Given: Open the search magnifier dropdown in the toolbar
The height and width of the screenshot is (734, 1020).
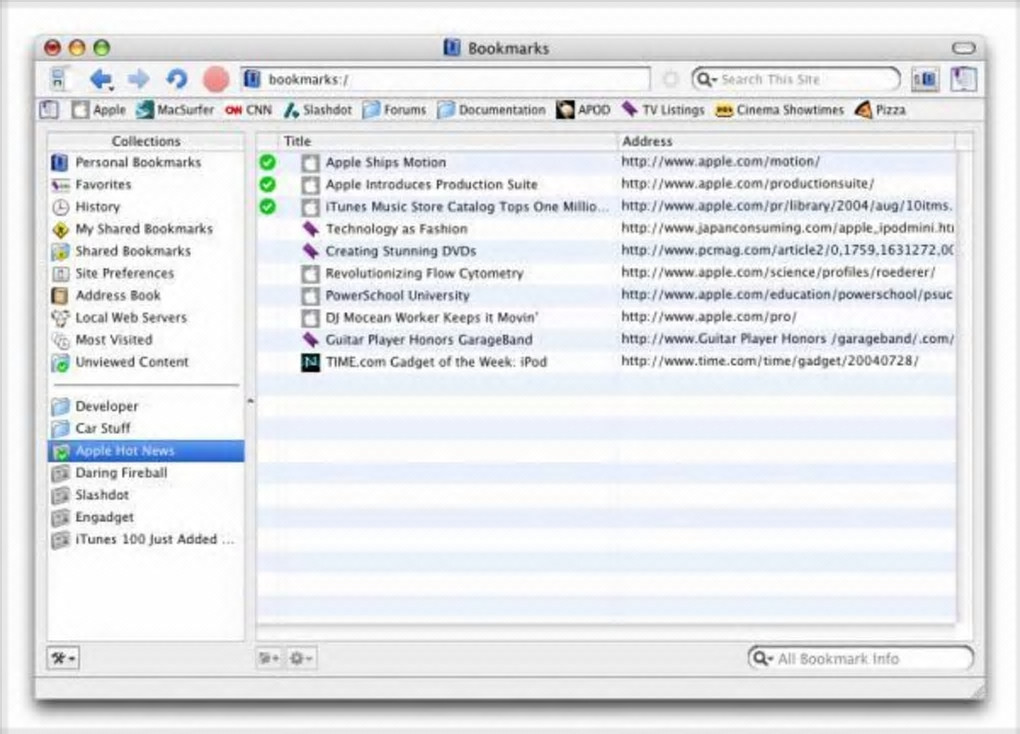Looking at the screenshot, I should 705,79.
